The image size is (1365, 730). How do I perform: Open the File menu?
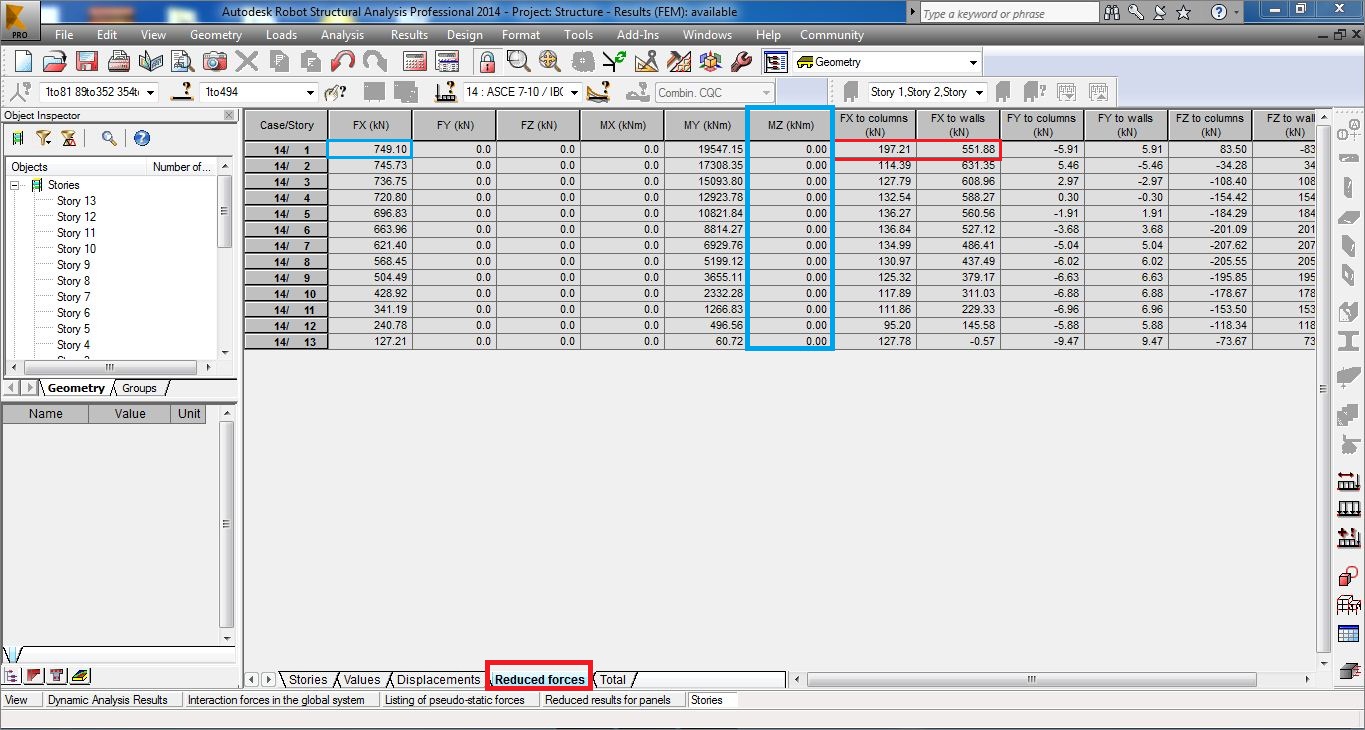(64, 34)
